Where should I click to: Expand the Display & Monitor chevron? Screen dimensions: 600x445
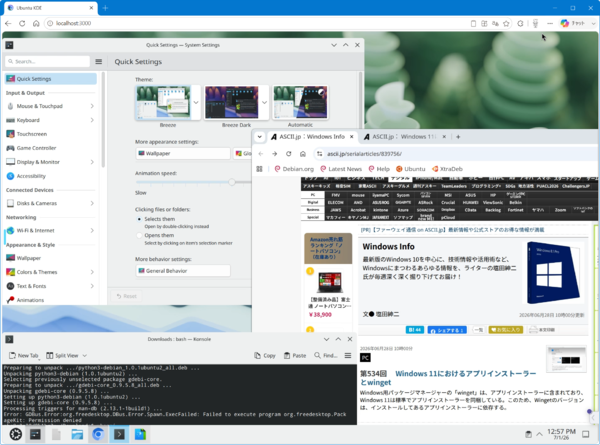(92, 162)
